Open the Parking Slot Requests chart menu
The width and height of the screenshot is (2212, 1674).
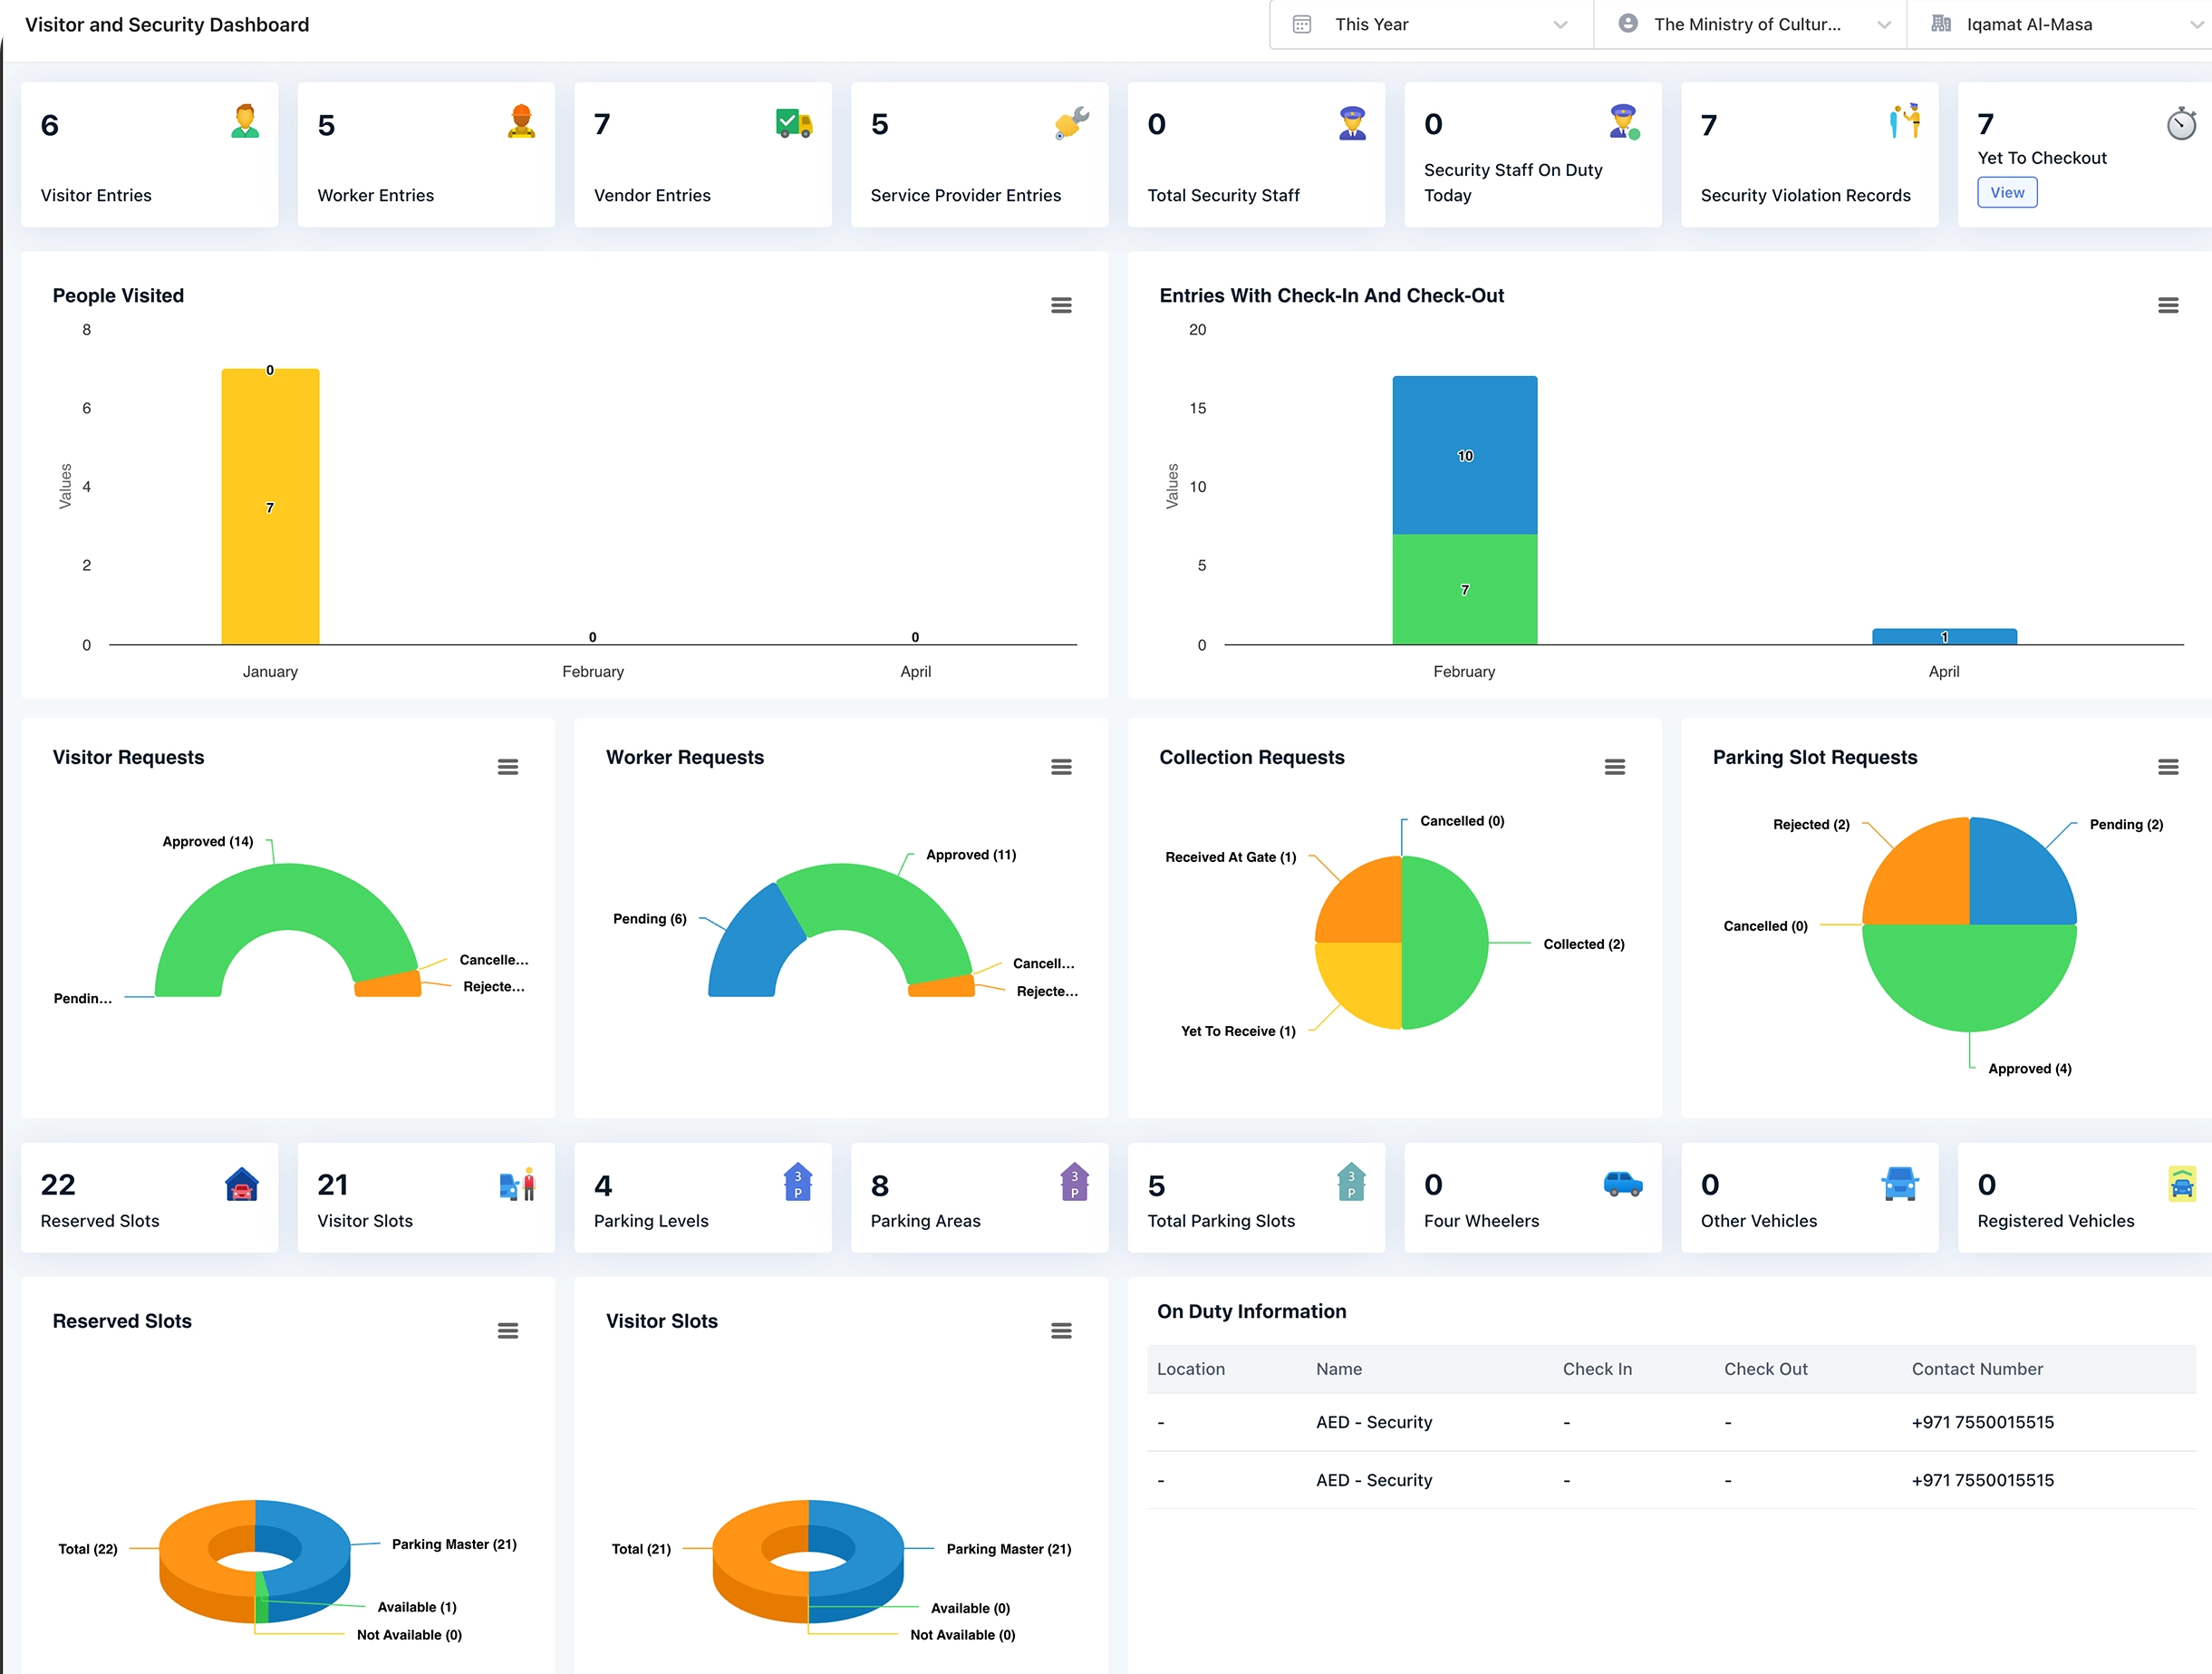coord(2168,767)
